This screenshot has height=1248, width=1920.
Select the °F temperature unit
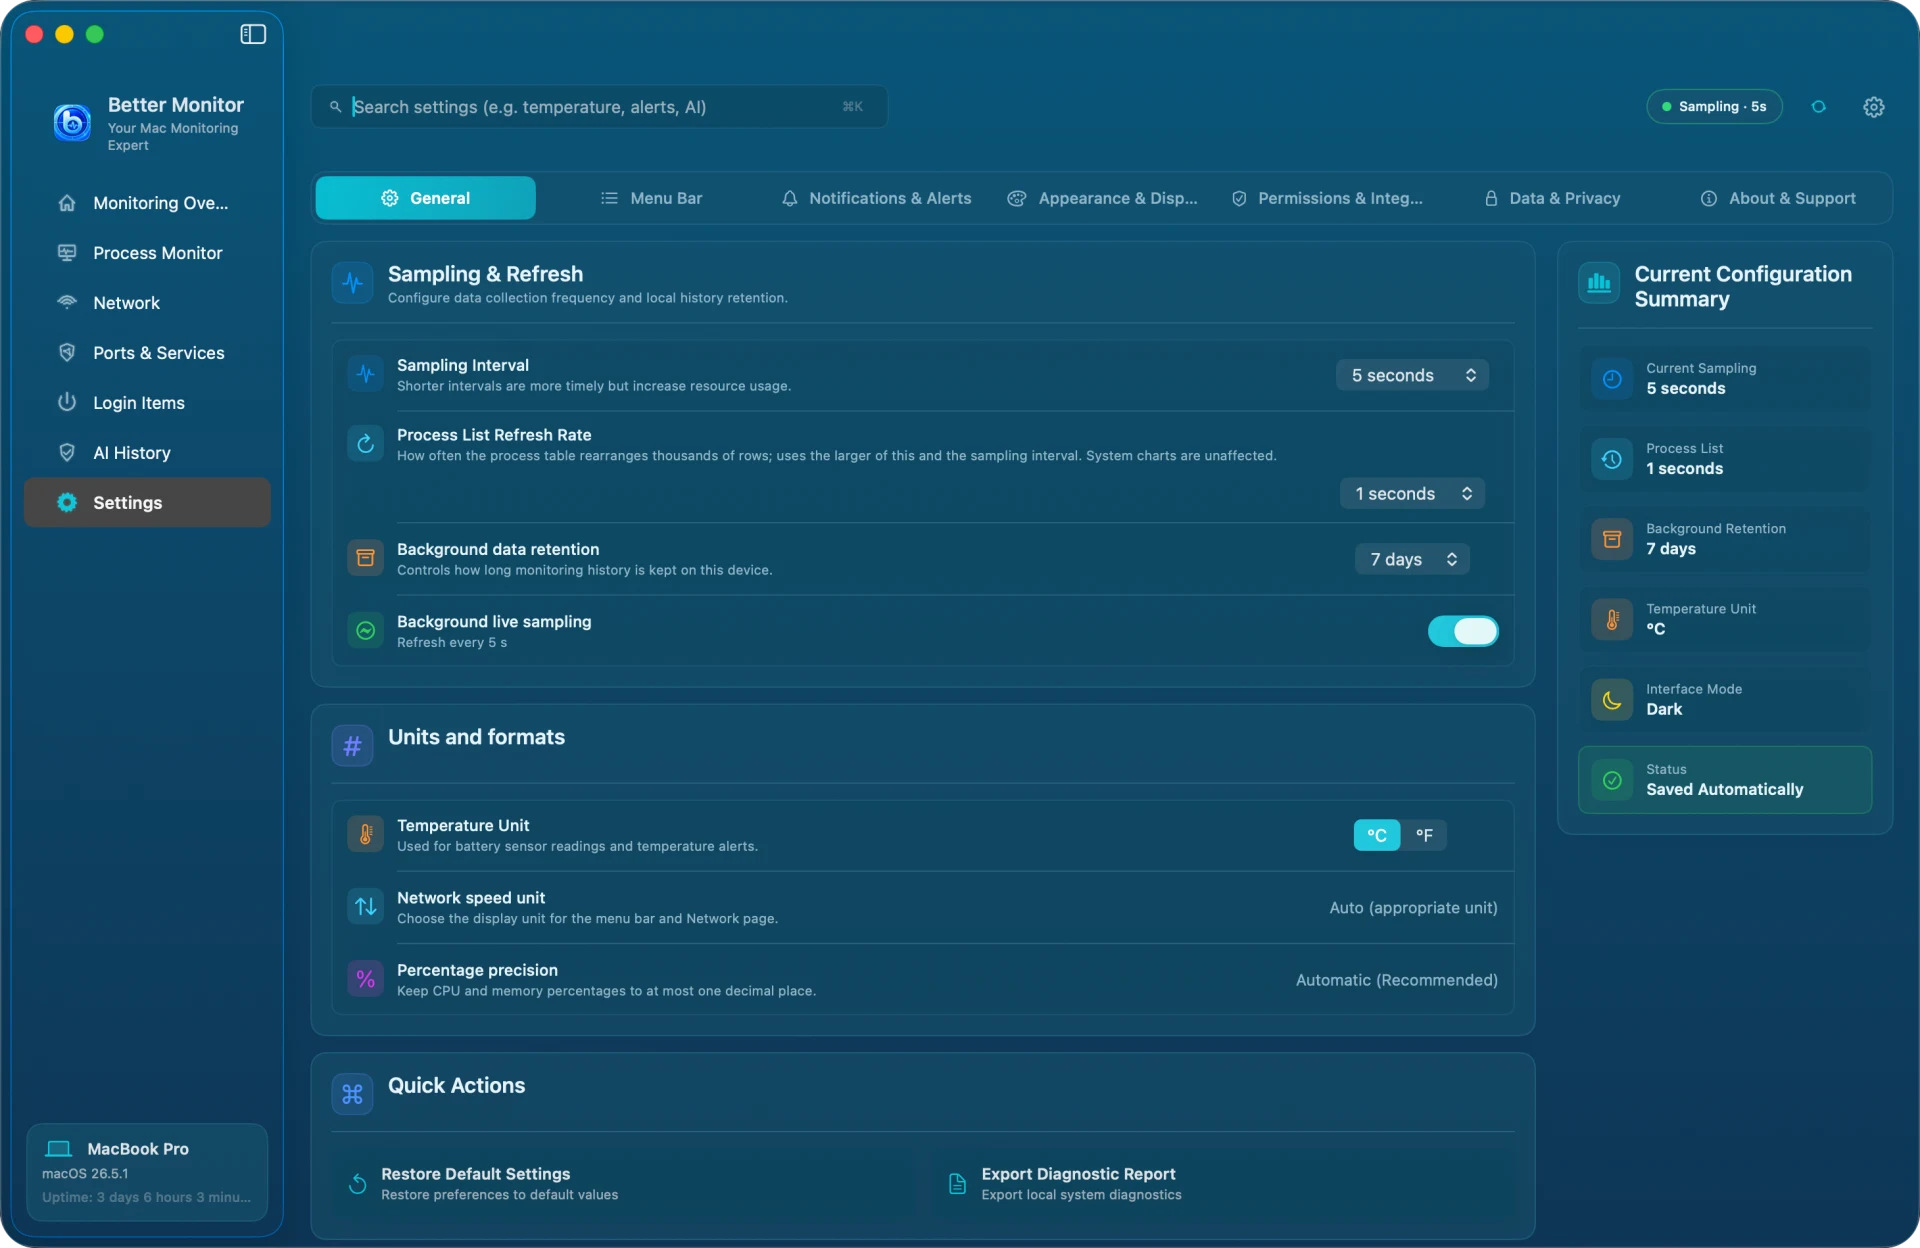[x=1424, y=835]
